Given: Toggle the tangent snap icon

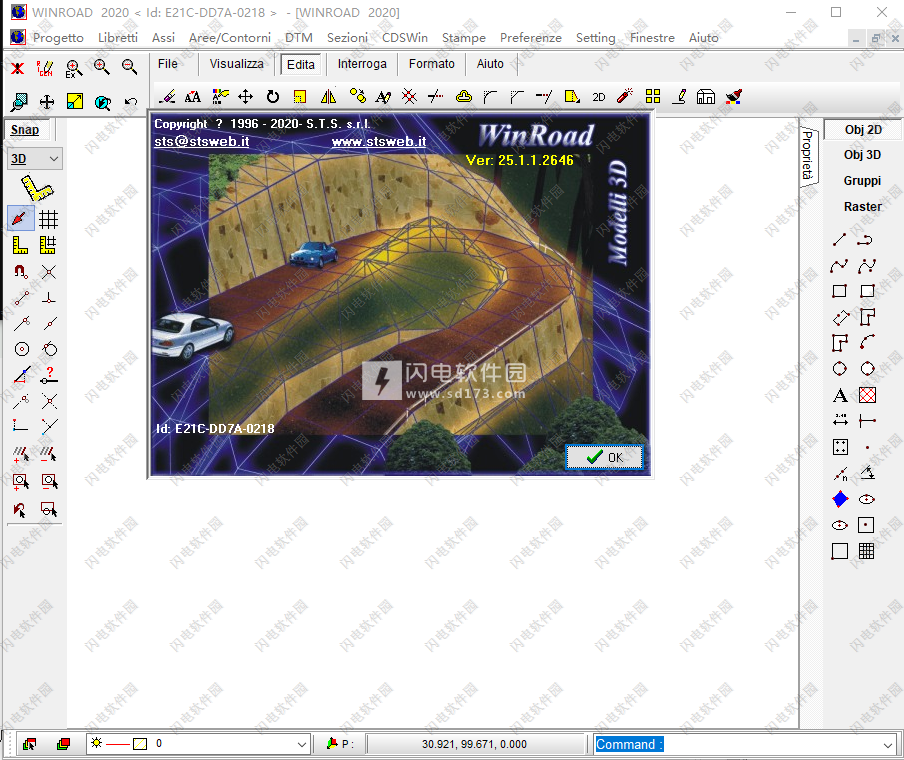Looking at the screenshot, I should pos(50,349).
